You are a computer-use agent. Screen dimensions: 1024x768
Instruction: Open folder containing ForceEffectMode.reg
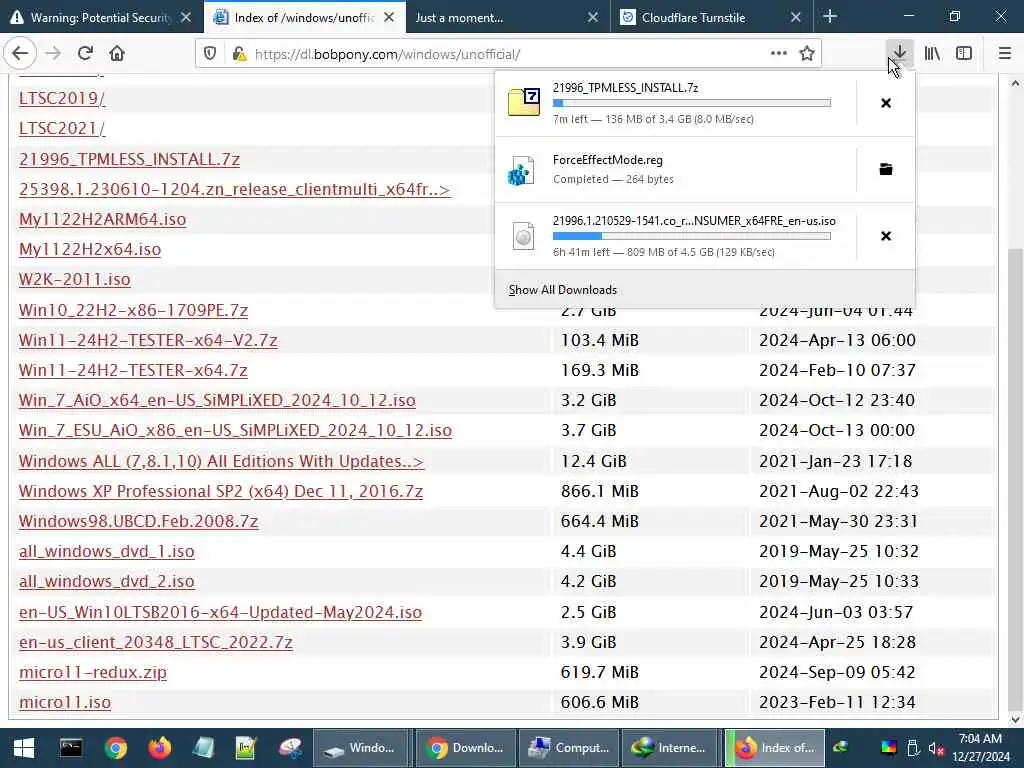[x=886, y=170]
